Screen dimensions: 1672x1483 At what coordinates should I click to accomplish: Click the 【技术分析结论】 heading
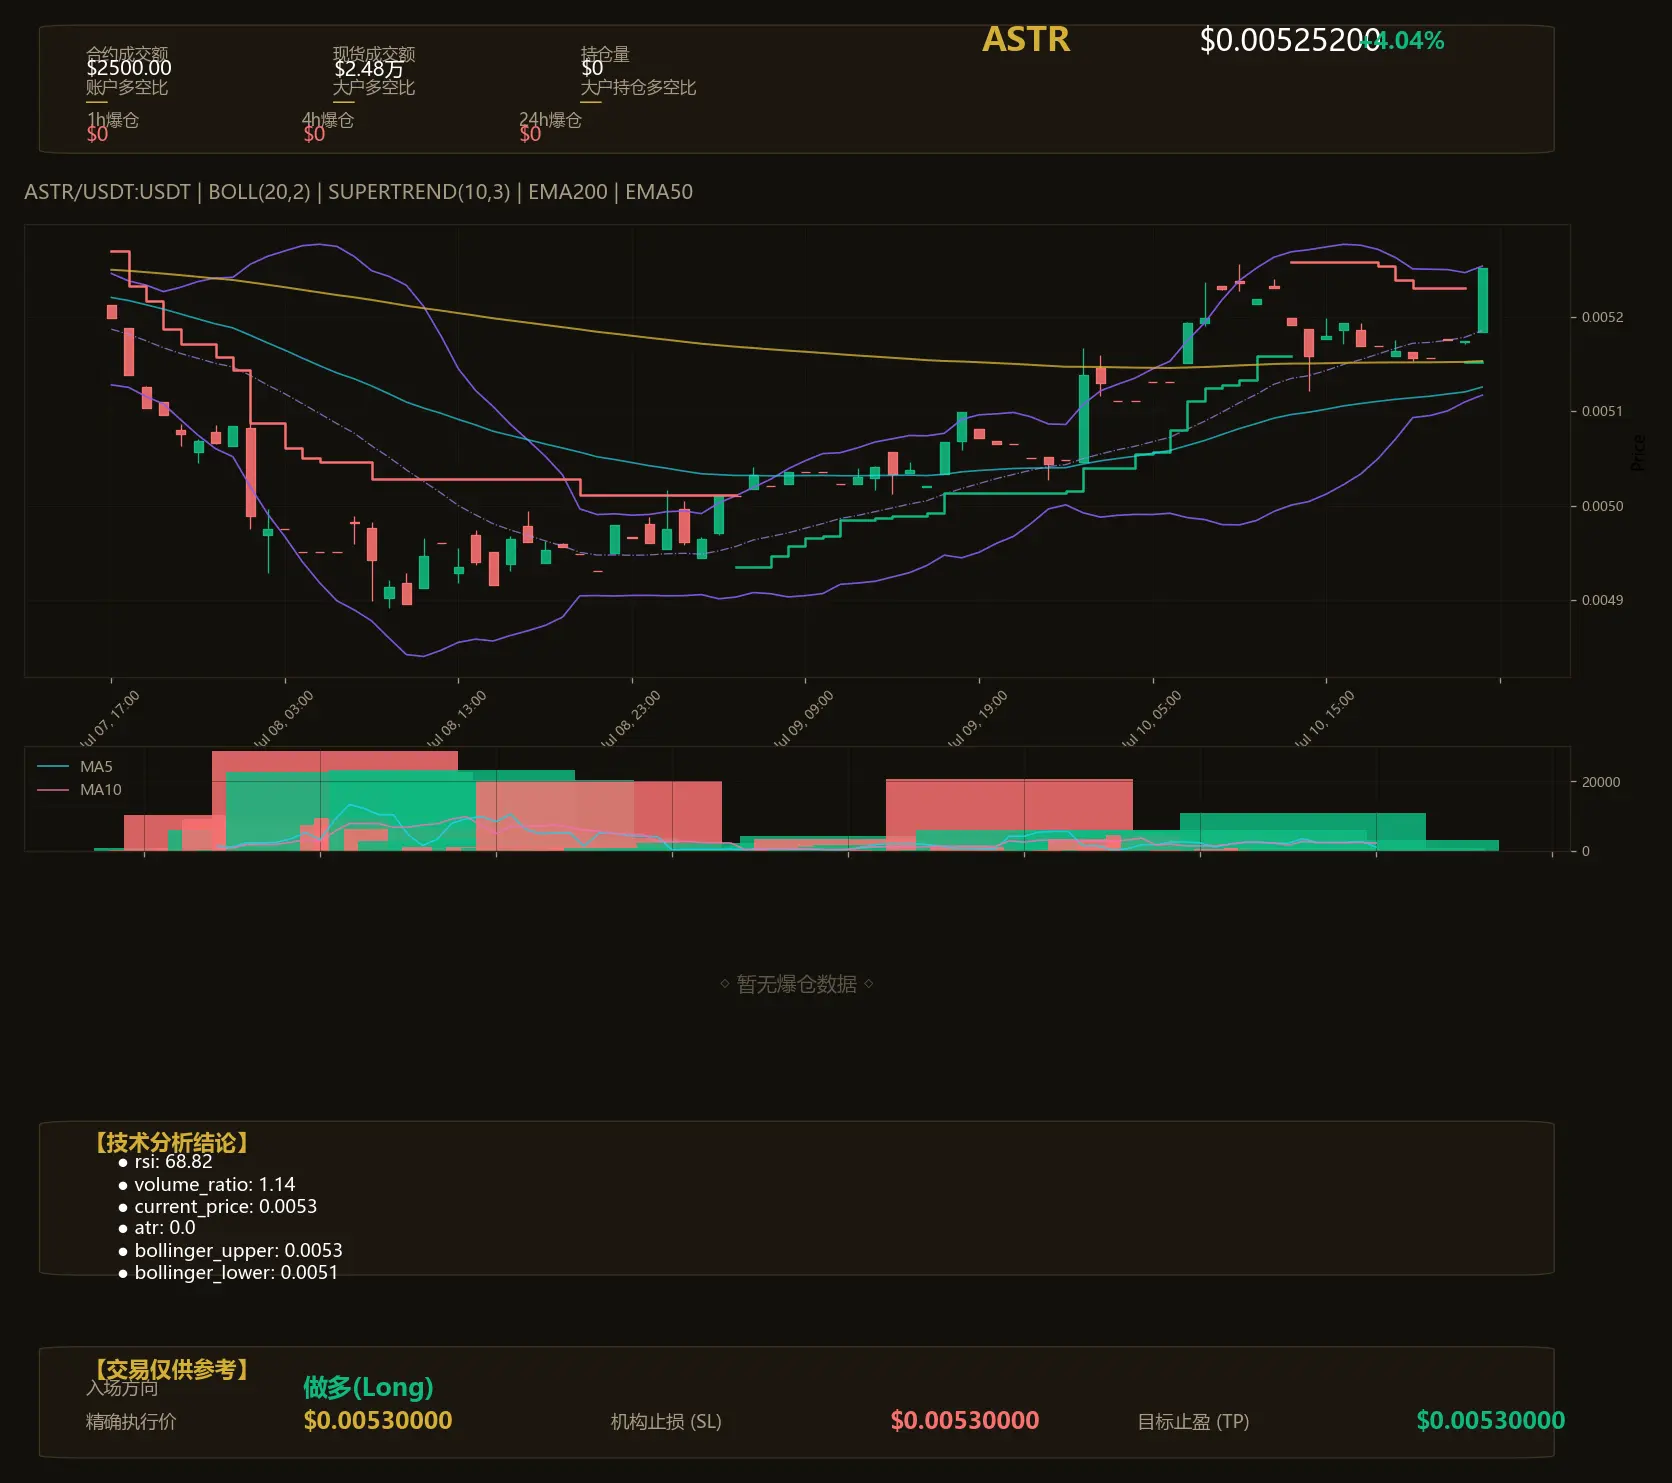click(171, 1143)
